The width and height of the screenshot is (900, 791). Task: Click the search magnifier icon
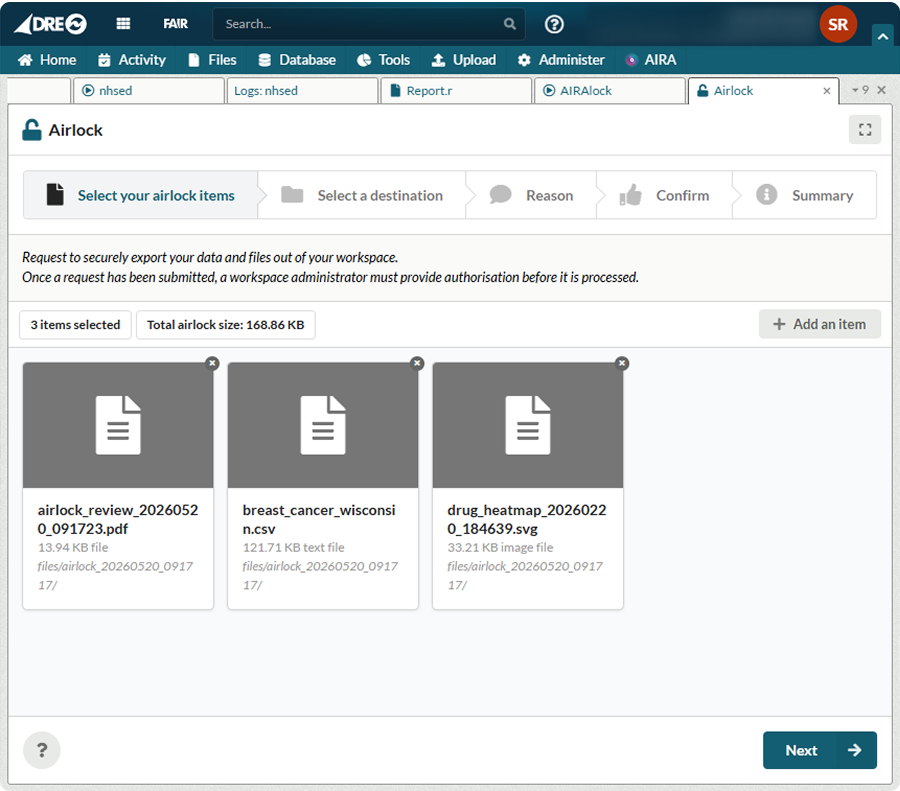(510, 24)
